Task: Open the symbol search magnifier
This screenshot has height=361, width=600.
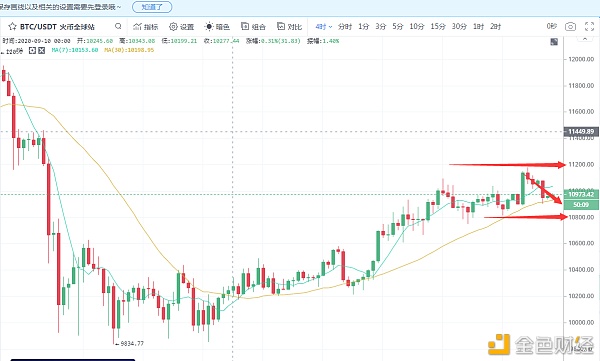Action: coord(118,26)
